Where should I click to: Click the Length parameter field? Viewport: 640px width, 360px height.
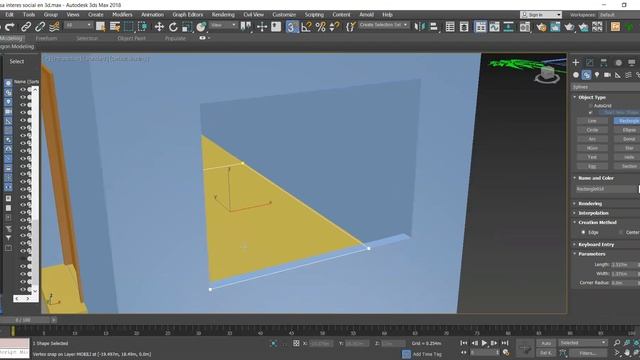point(624,264)
